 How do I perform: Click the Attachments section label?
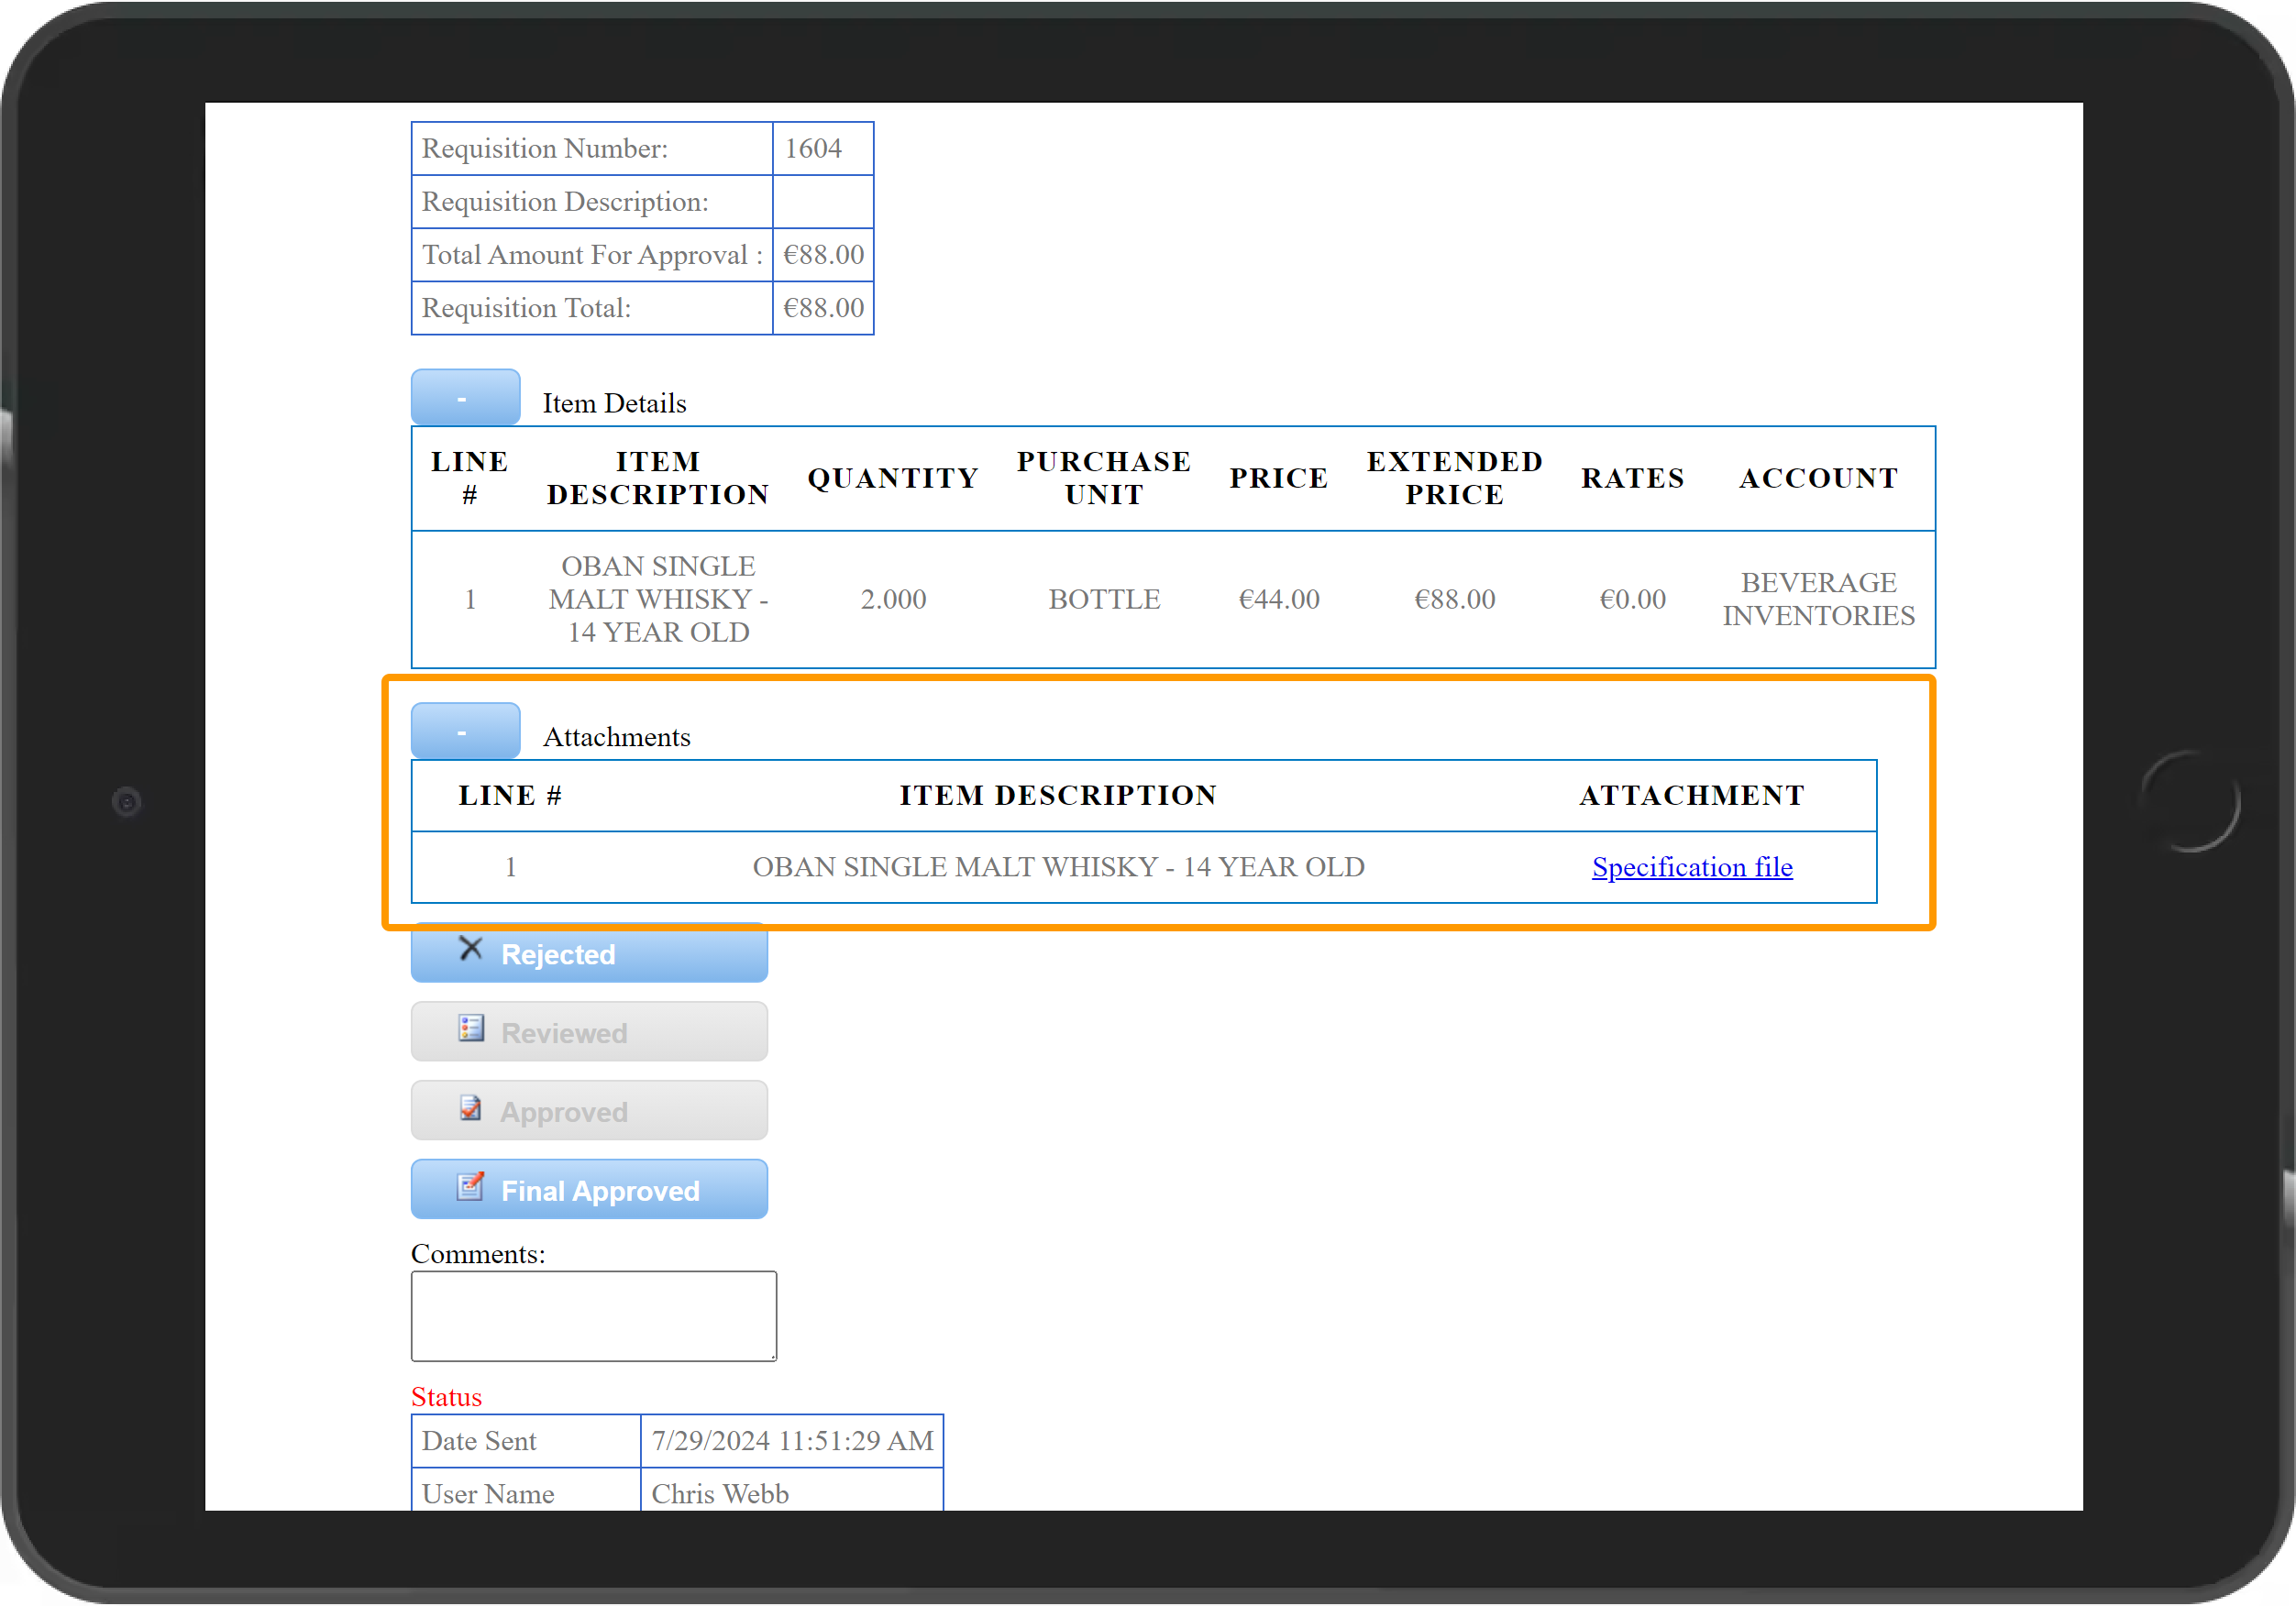617,738
